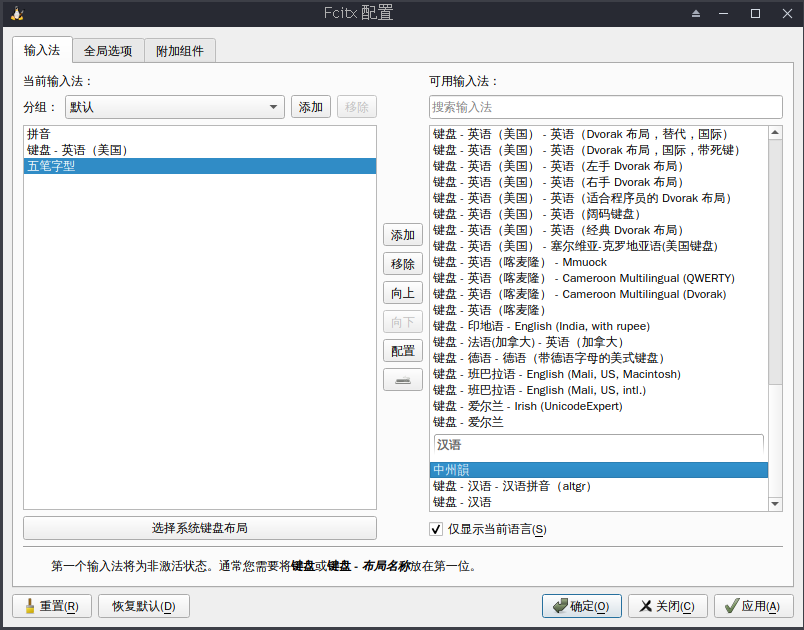The image size is (804, 630).
Task: Click the shade/roll-up window arrow in title bar
Action: tap(696, 13)
